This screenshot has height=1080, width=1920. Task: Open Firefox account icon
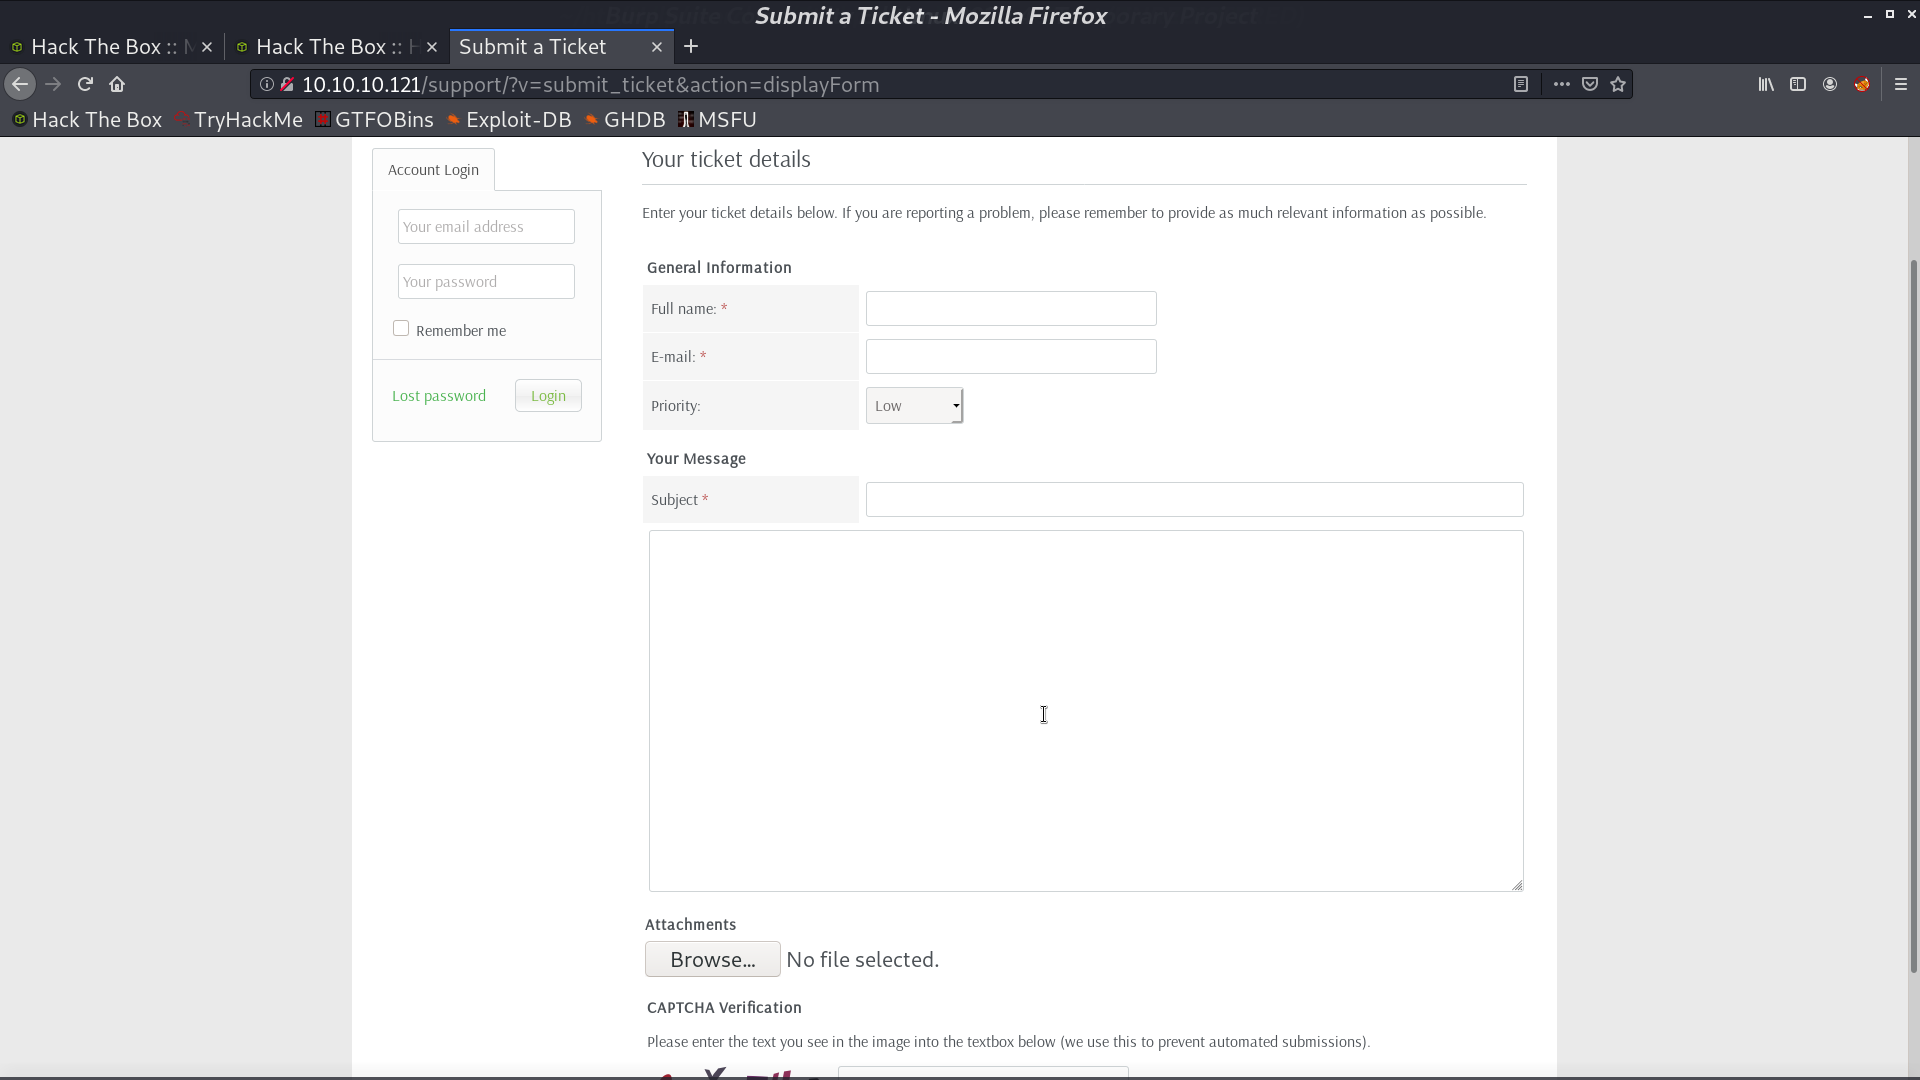pyautogui.click(x=1830, y=85)
